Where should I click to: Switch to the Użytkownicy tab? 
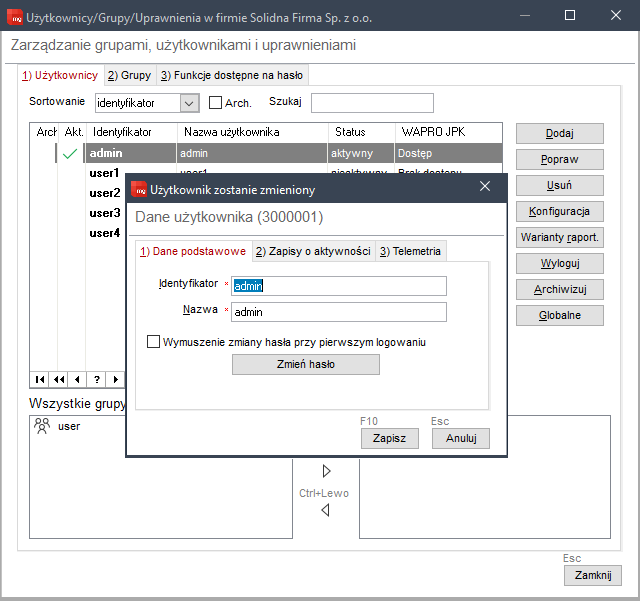point(60,76)
